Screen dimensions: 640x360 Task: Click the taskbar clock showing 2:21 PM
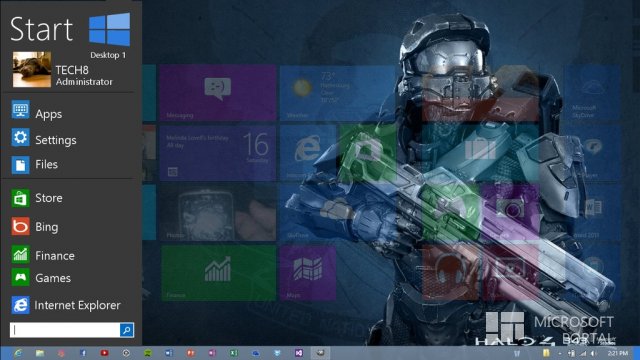pyautogui.click(x=617, y=353)
